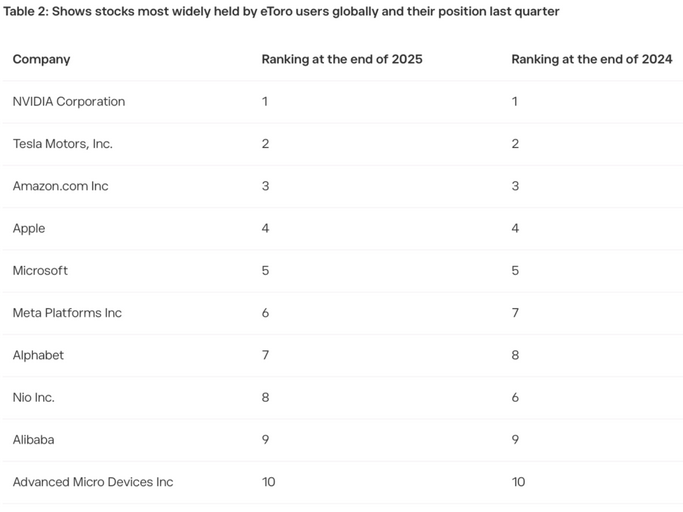The width and height of the screenshot is (683, 512).
Task: Click the Company column header
Action: [x=42, y=60]
